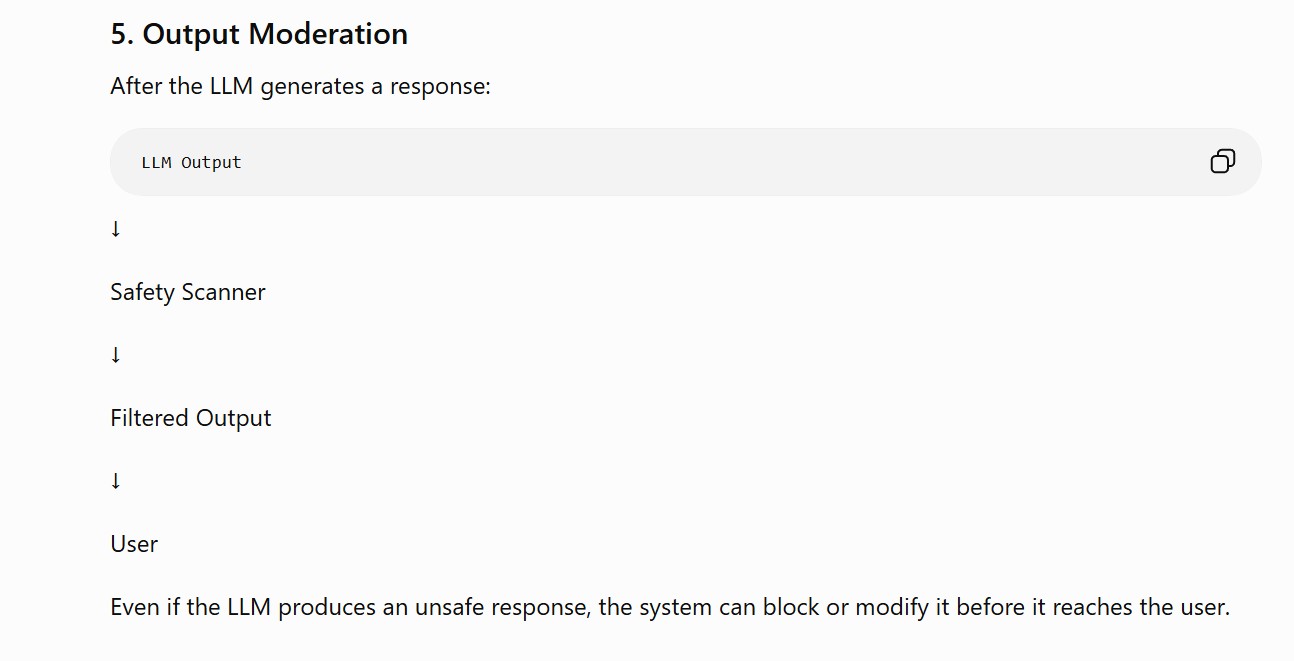Click the word 'Moderation' in the heading

tap(328, 34)
